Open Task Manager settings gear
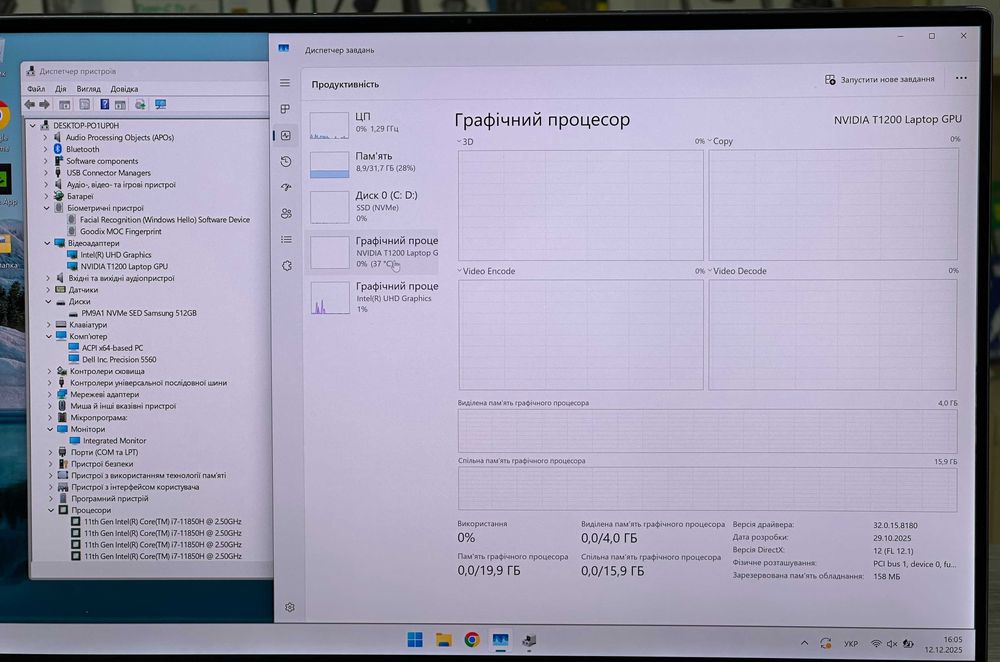The height and width of the screenshot is (662, 1000). (x=290, y=607)
